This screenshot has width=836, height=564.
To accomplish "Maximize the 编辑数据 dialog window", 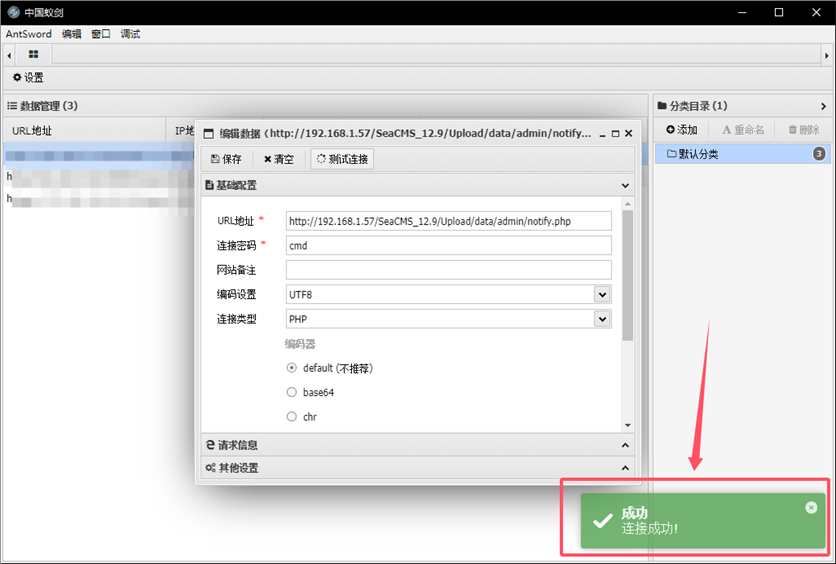I will [615, 133].
